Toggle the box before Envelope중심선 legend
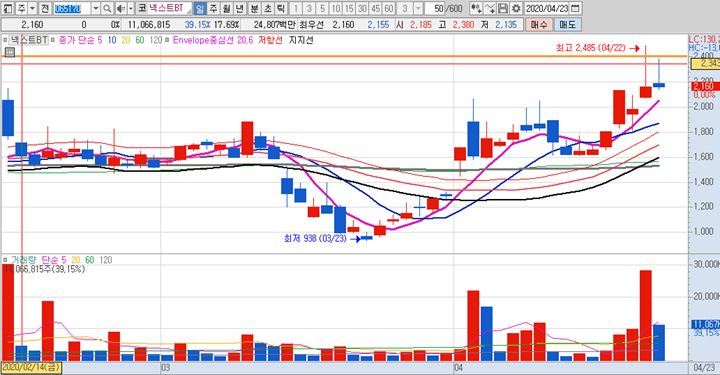The width and height of the screenshot is (720, 375). tap(168, 40)
